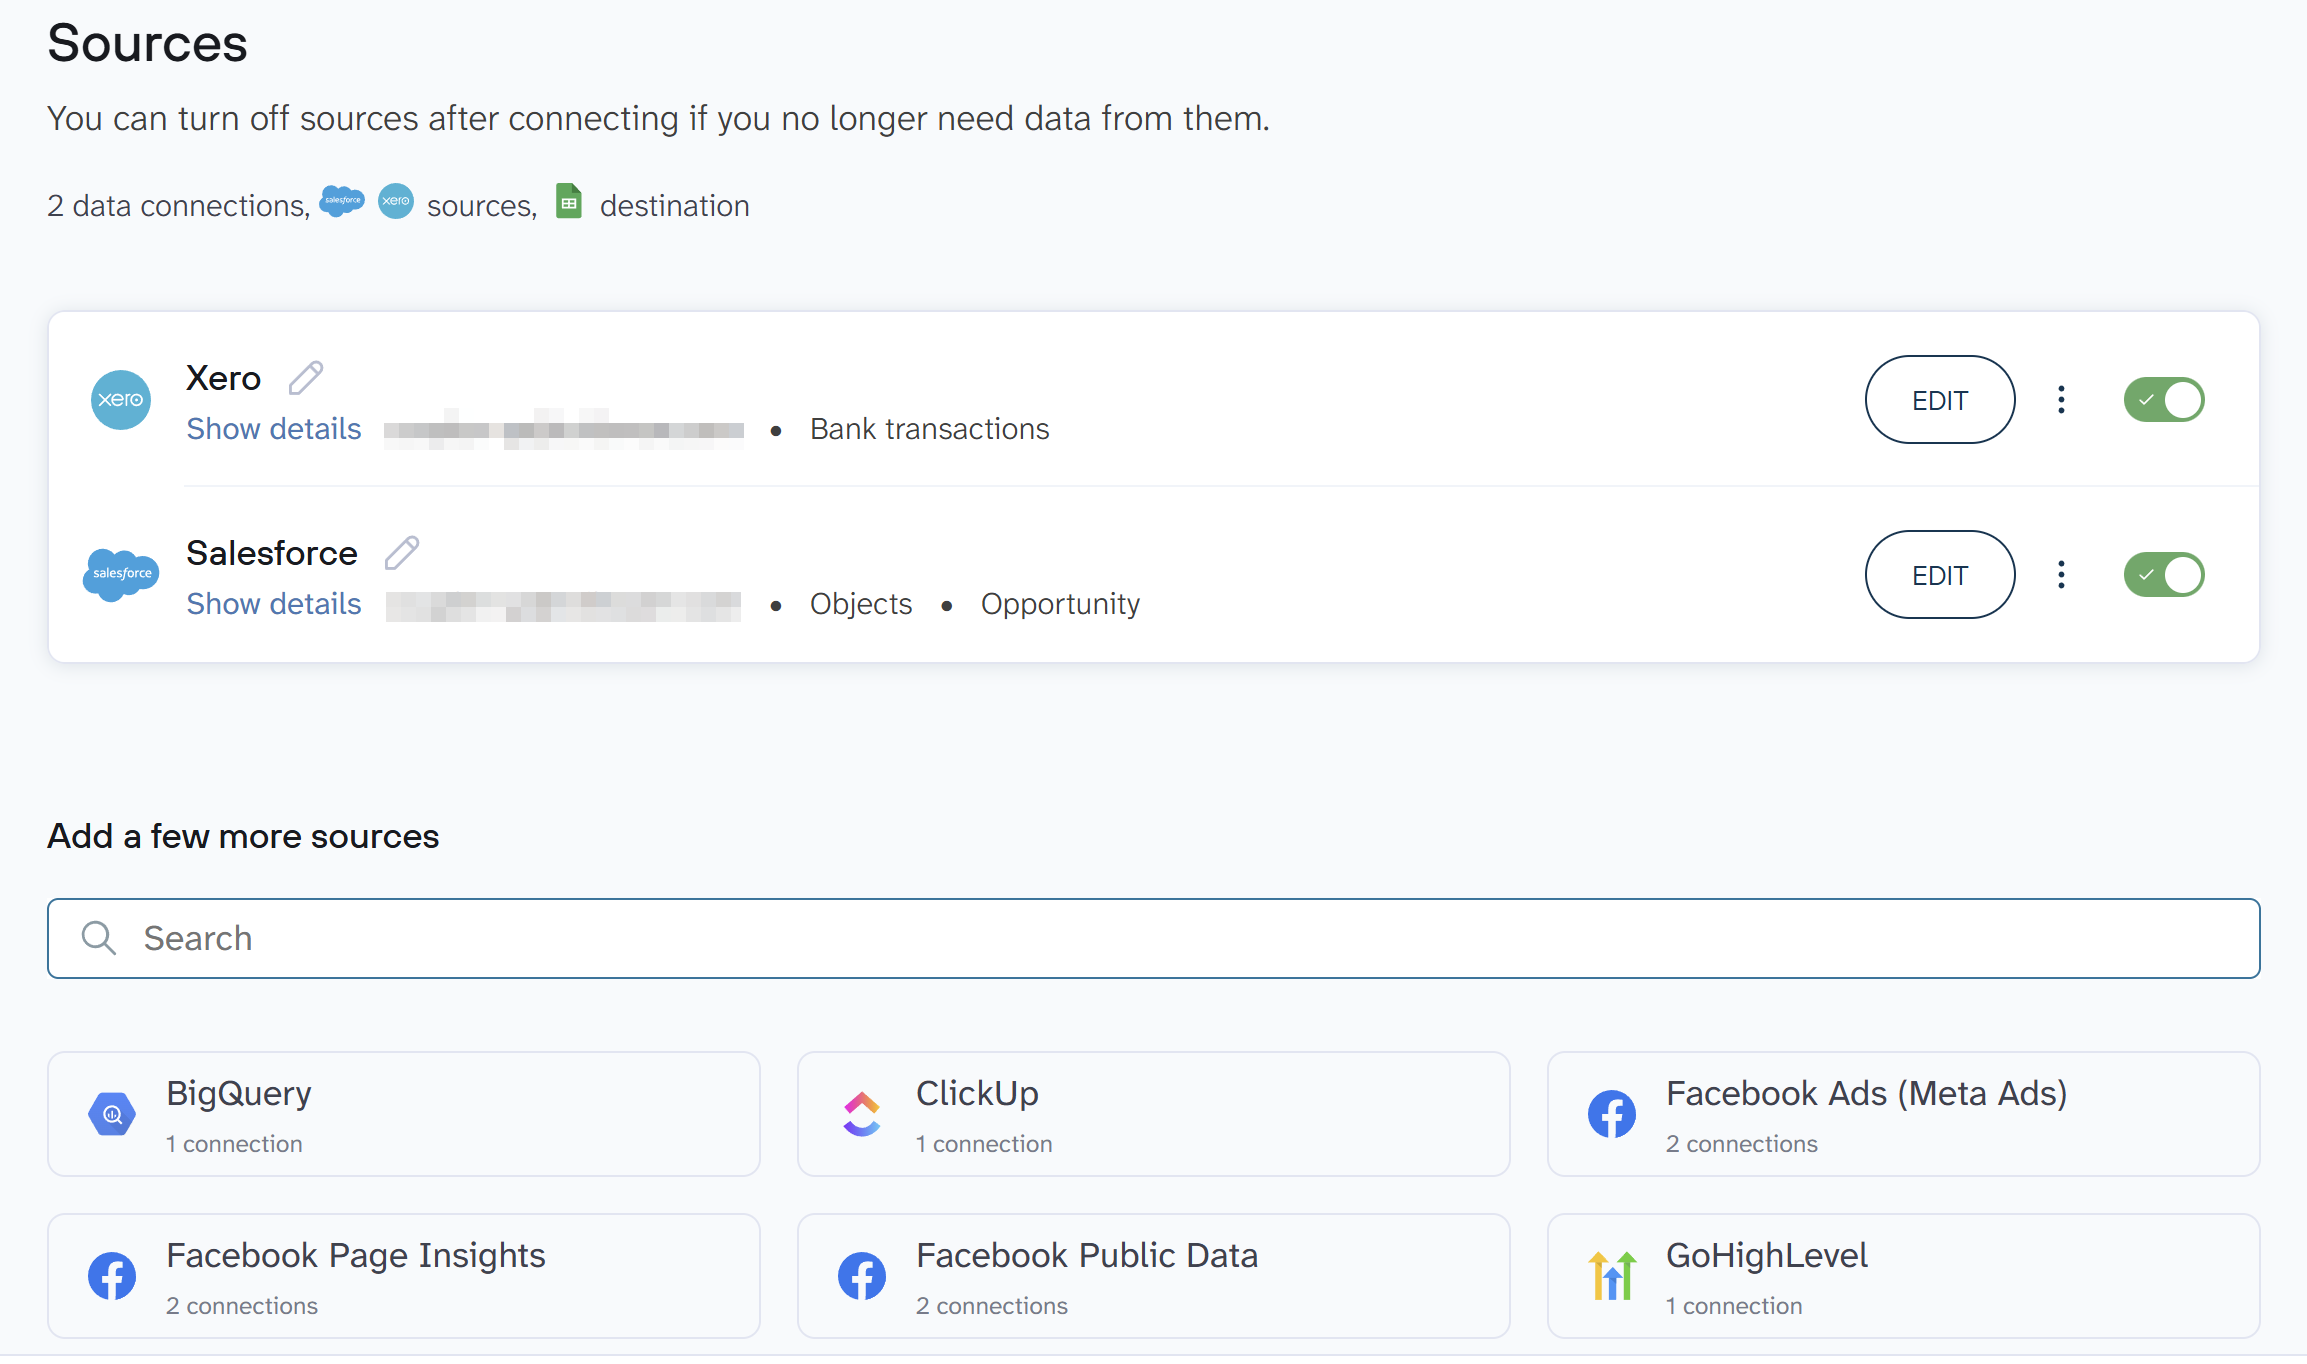Screen dimensions: 2307x1364
Task: Turn off the Xero source toggle
Action: pyautogui.click(x=2163, y=400)
